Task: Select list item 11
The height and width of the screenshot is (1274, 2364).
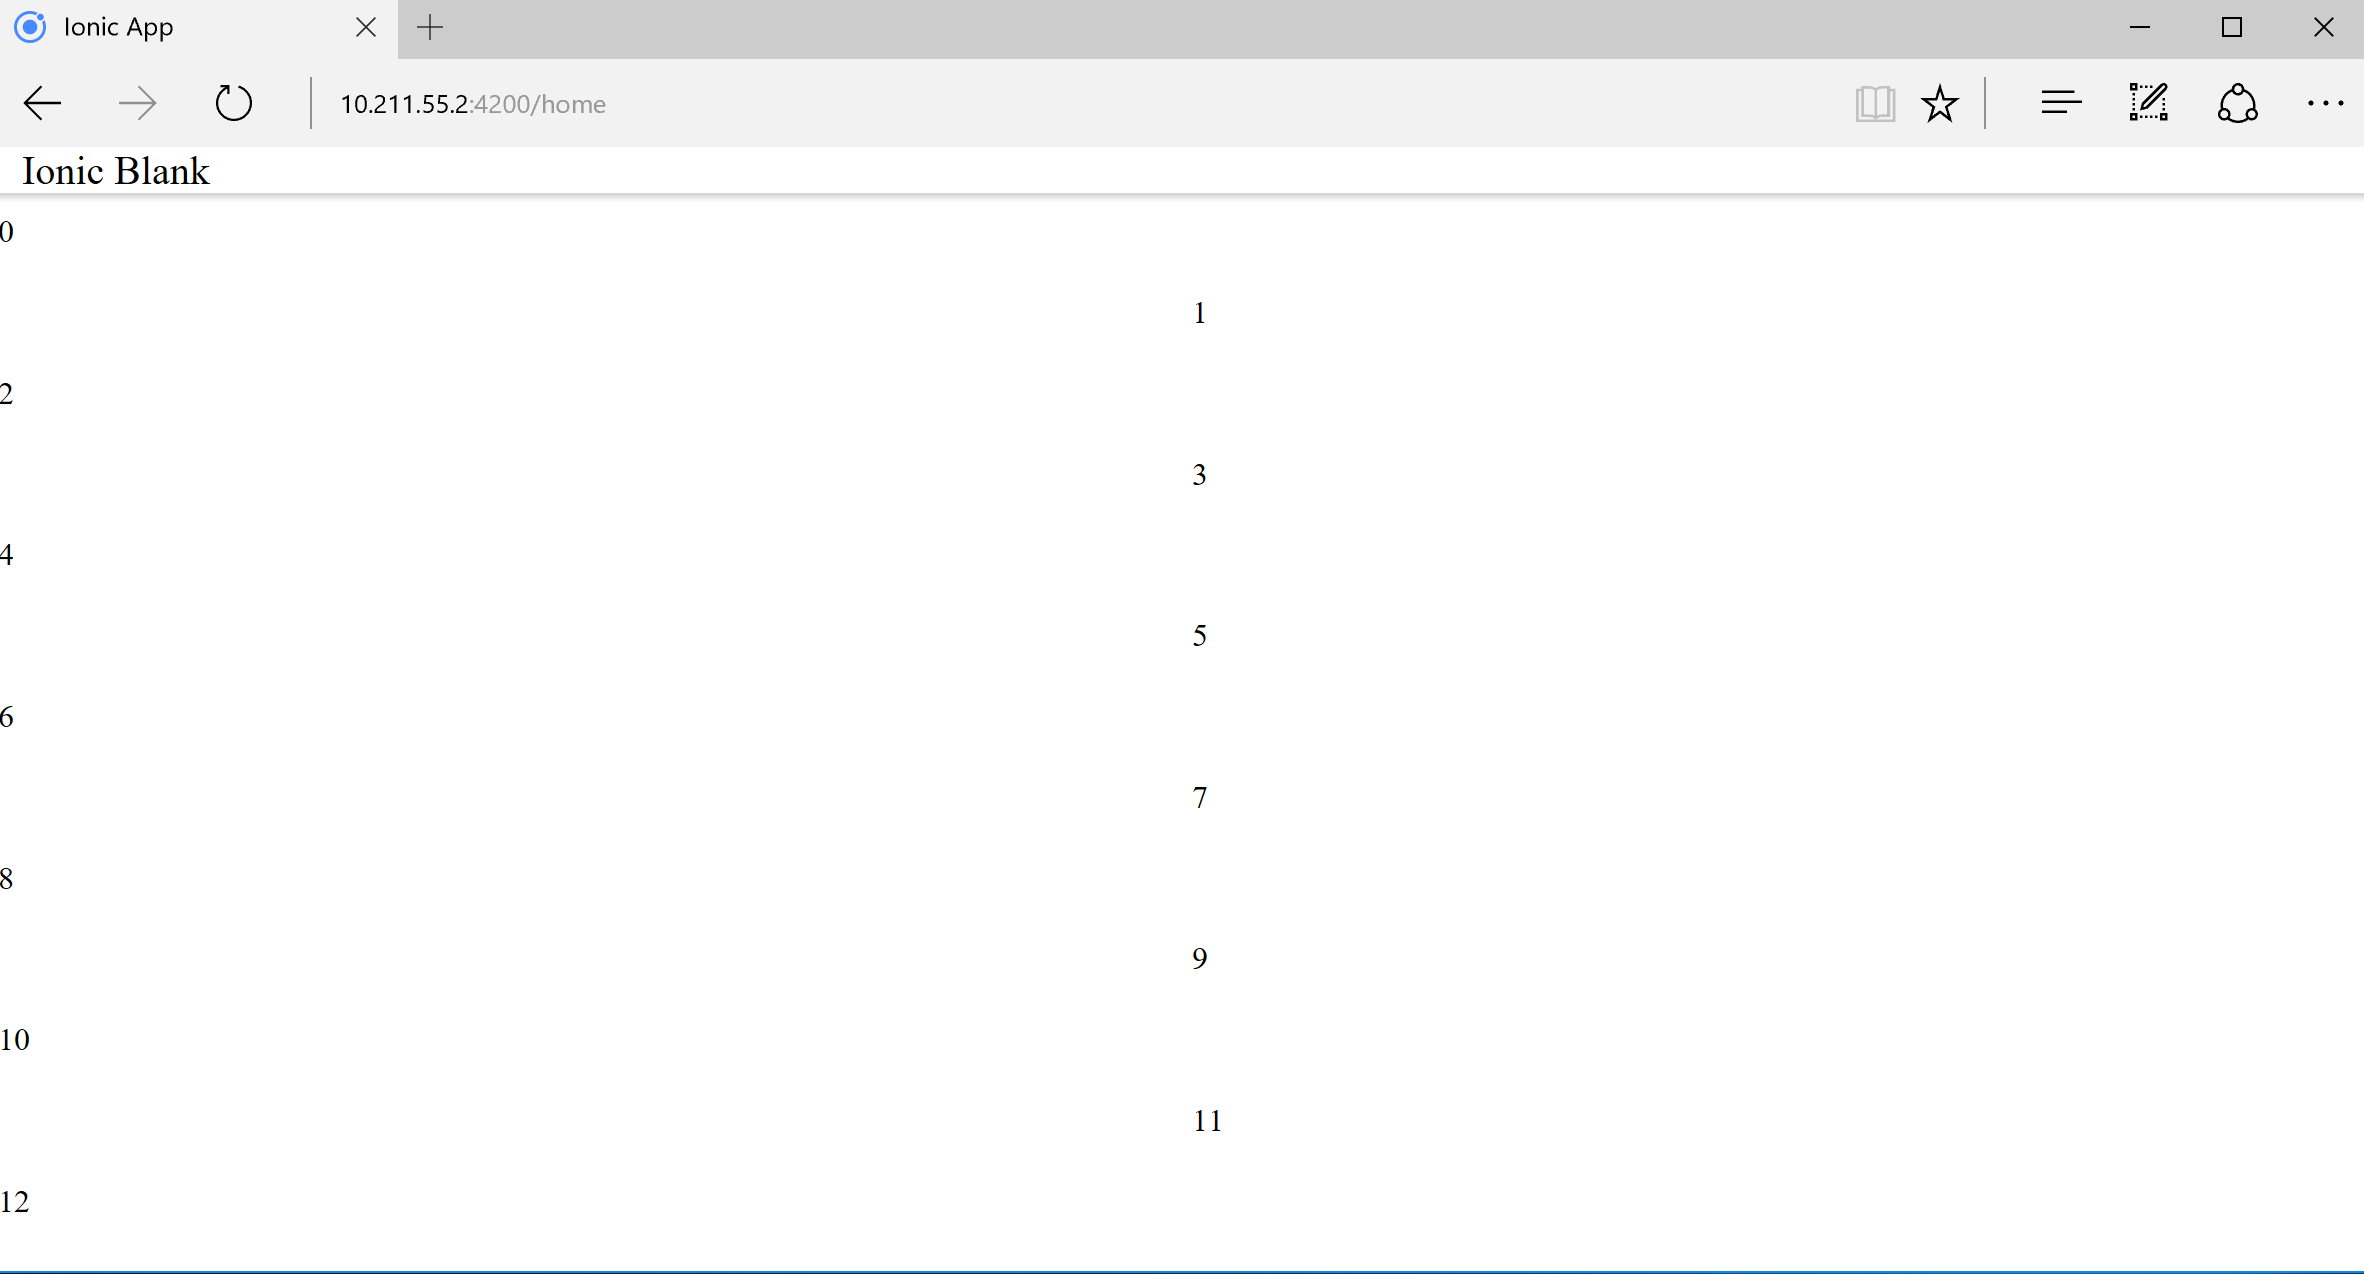Action: (1206, 1120)
